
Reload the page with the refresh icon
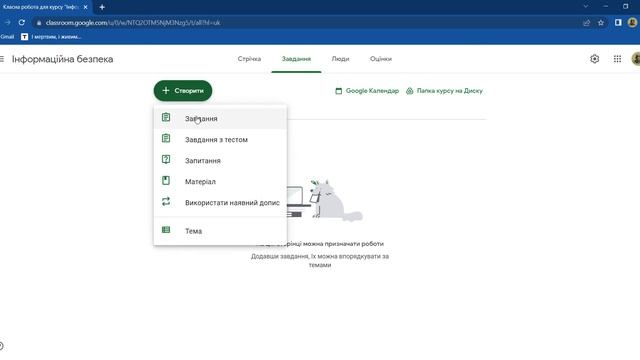click(x=22, y=22)
